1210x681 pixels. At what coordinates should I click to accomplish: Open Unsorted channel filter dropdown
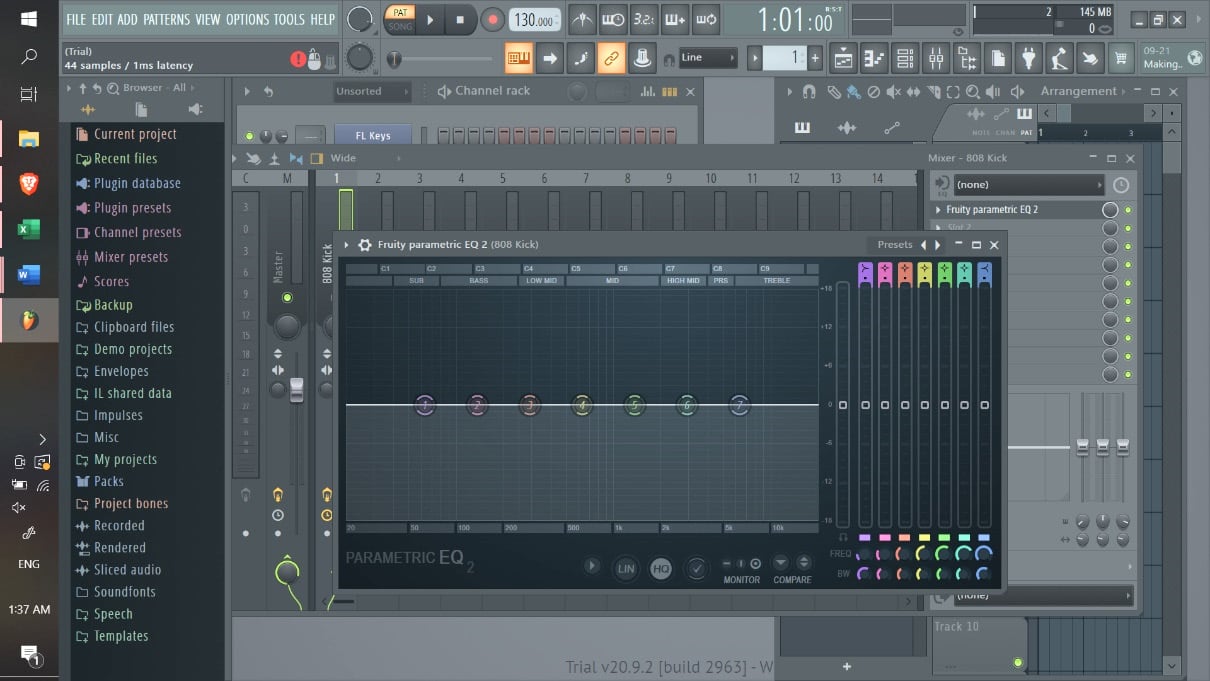pos(372,91)
